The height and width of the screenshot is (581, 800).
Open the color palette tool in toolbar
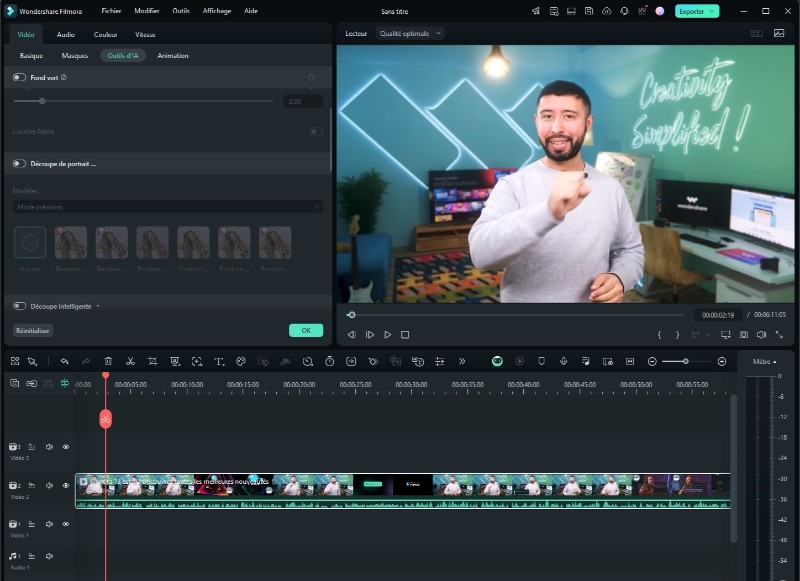(x=241, y=362)
